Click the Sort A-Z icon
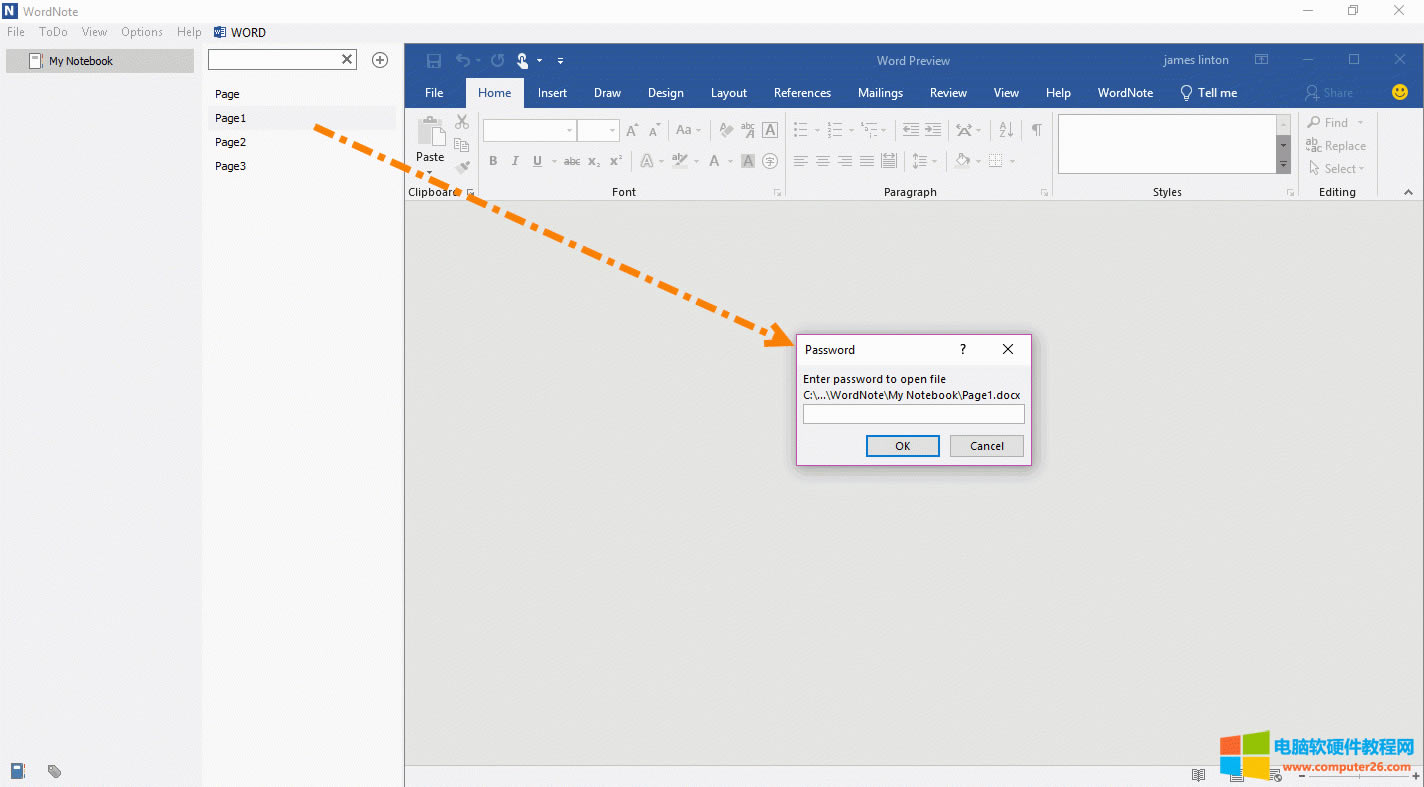1424x787 pixels. tap(1006, 130)
